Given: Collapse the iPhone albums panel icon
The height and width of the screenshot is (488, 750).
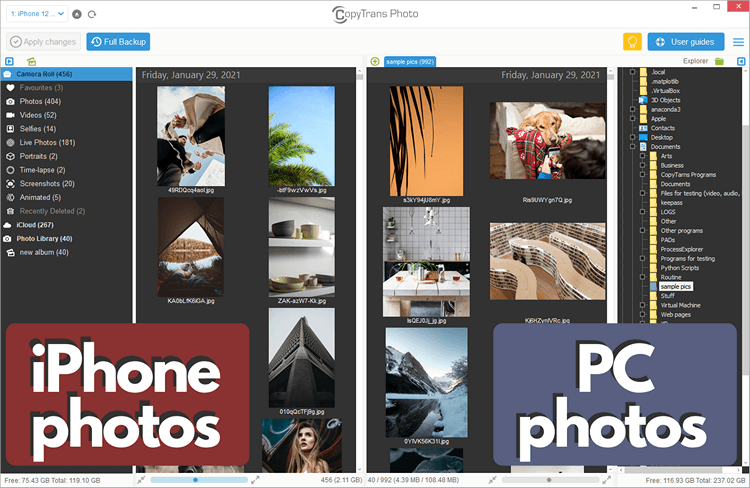Looking at the screenshot, I should coord(9,61).
